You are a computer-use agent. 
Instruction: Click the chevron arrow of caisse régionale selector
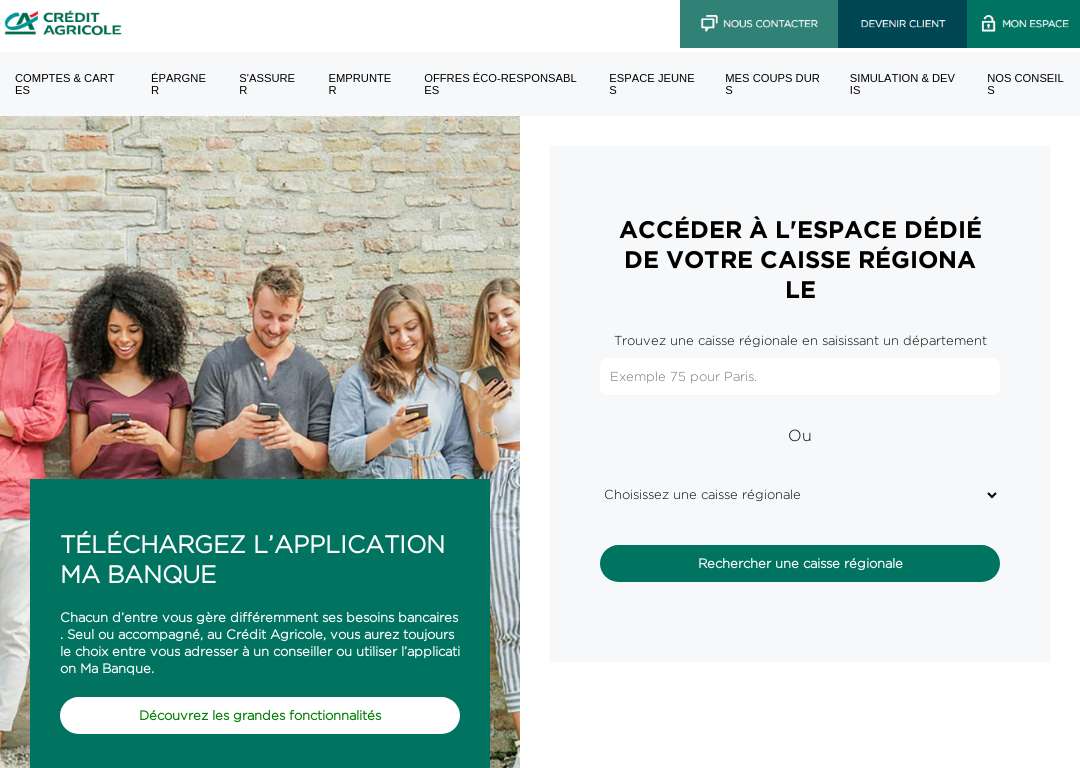coord(991,495)
